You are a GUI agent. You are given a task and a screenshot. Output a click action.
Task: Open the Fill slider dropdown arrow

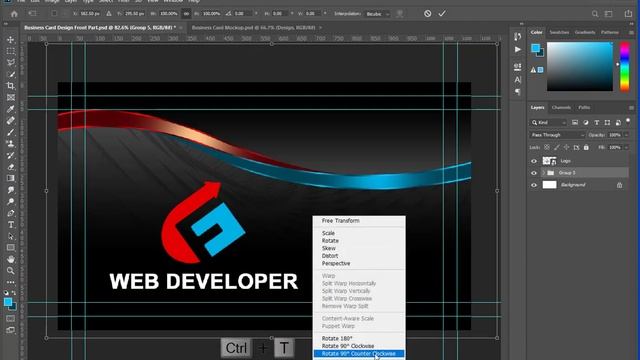pos(626,147)
